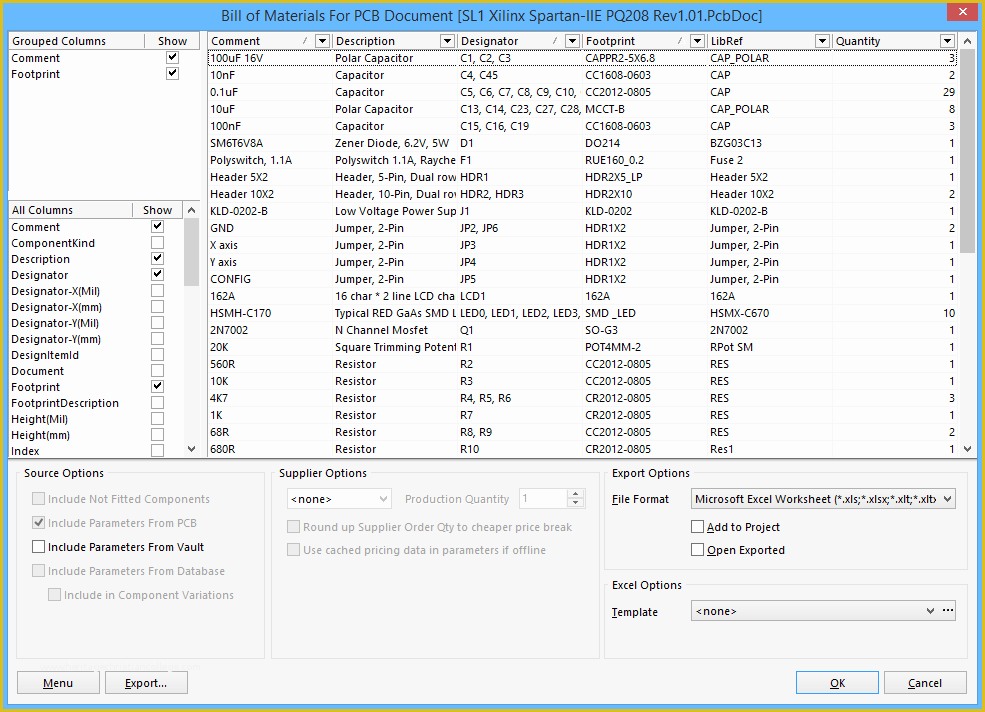
Task: Select the HSMH-C170 comment cell
Action: [270, 312]
